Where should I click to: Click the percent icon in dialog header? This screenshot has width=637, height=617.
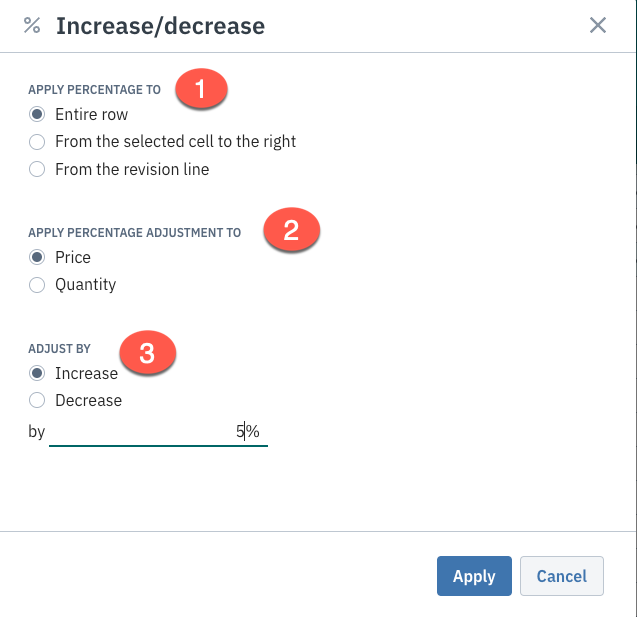click(32, 25)
